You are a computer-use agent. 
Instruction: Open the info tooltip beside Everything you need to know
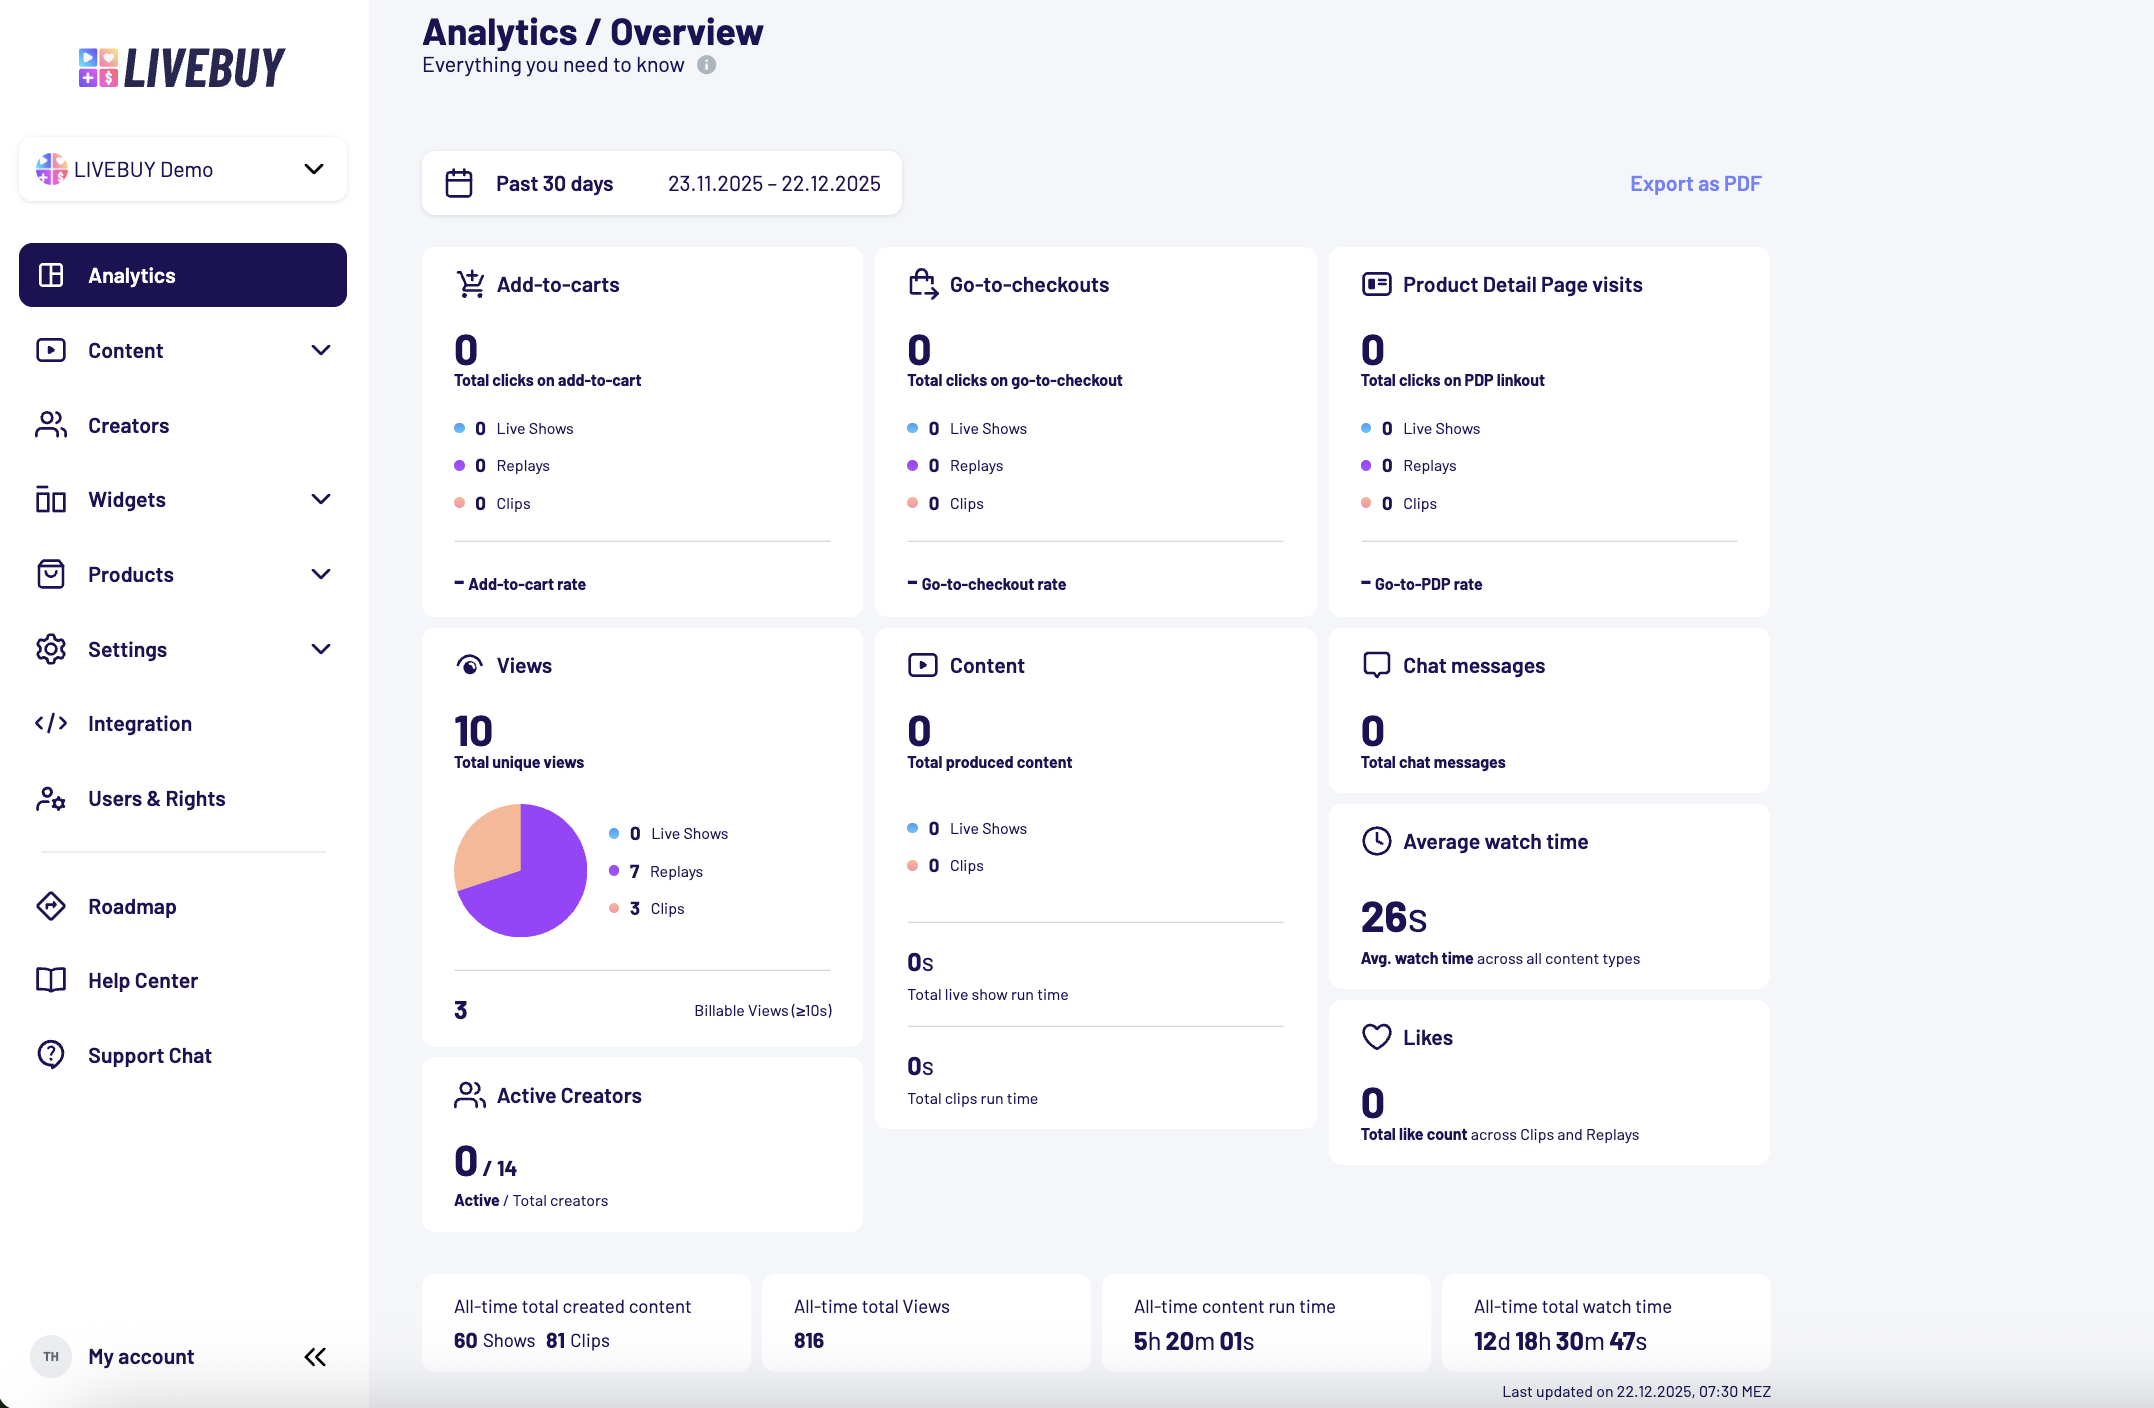coord(707,65)
